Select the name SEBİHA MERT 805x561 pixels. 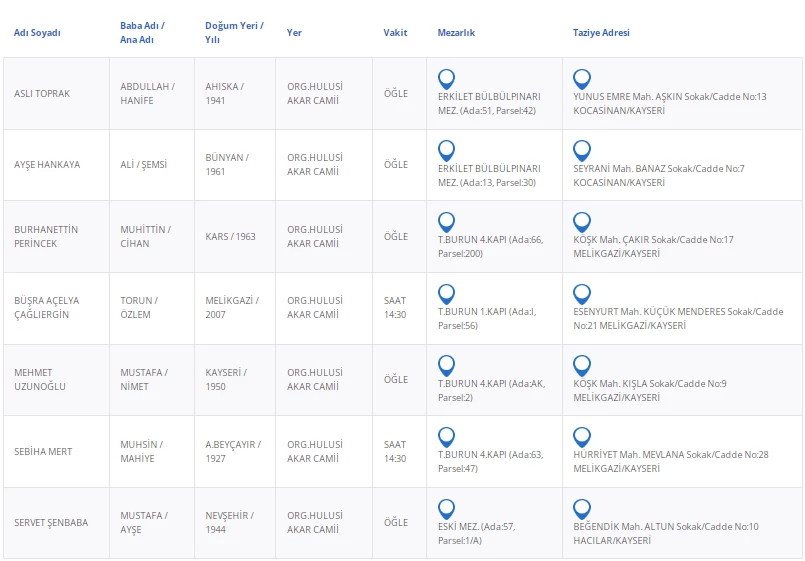pyautogui.click(x=43, y=452)
